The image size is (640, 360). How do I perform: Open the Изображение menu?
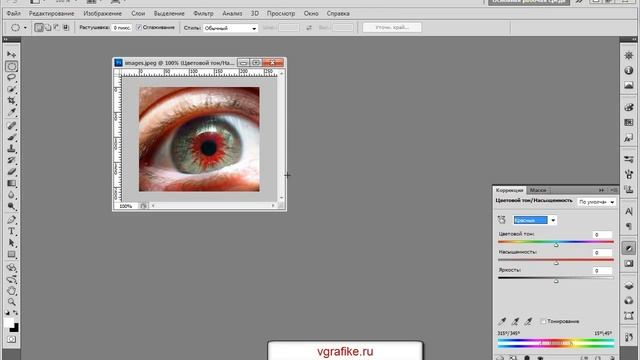coord(102,13)
